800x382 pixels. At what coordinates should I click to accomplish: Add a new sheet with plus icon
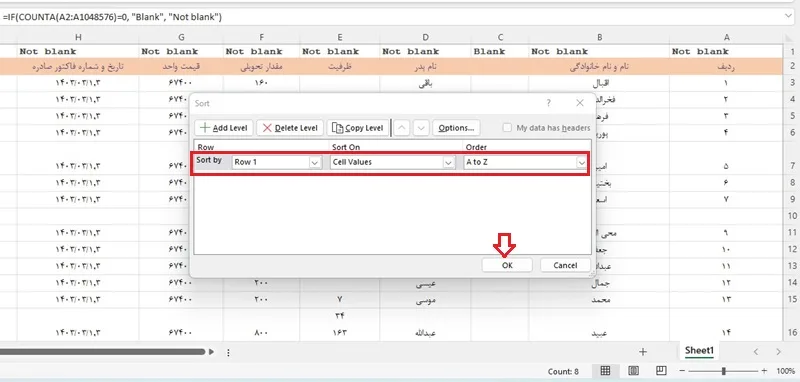pyautogui.click(x=643, y=351)
